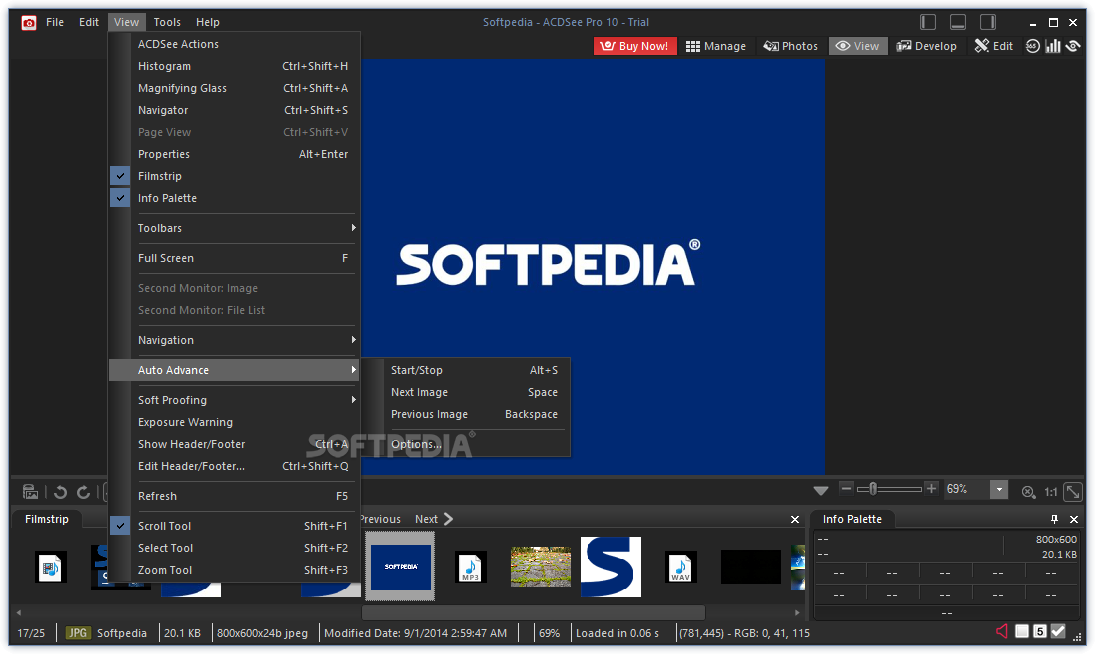Toggle the left panel layout icon
This screenshot has height=654, width=1095.
pyautogui.click(x=927, y=22)
